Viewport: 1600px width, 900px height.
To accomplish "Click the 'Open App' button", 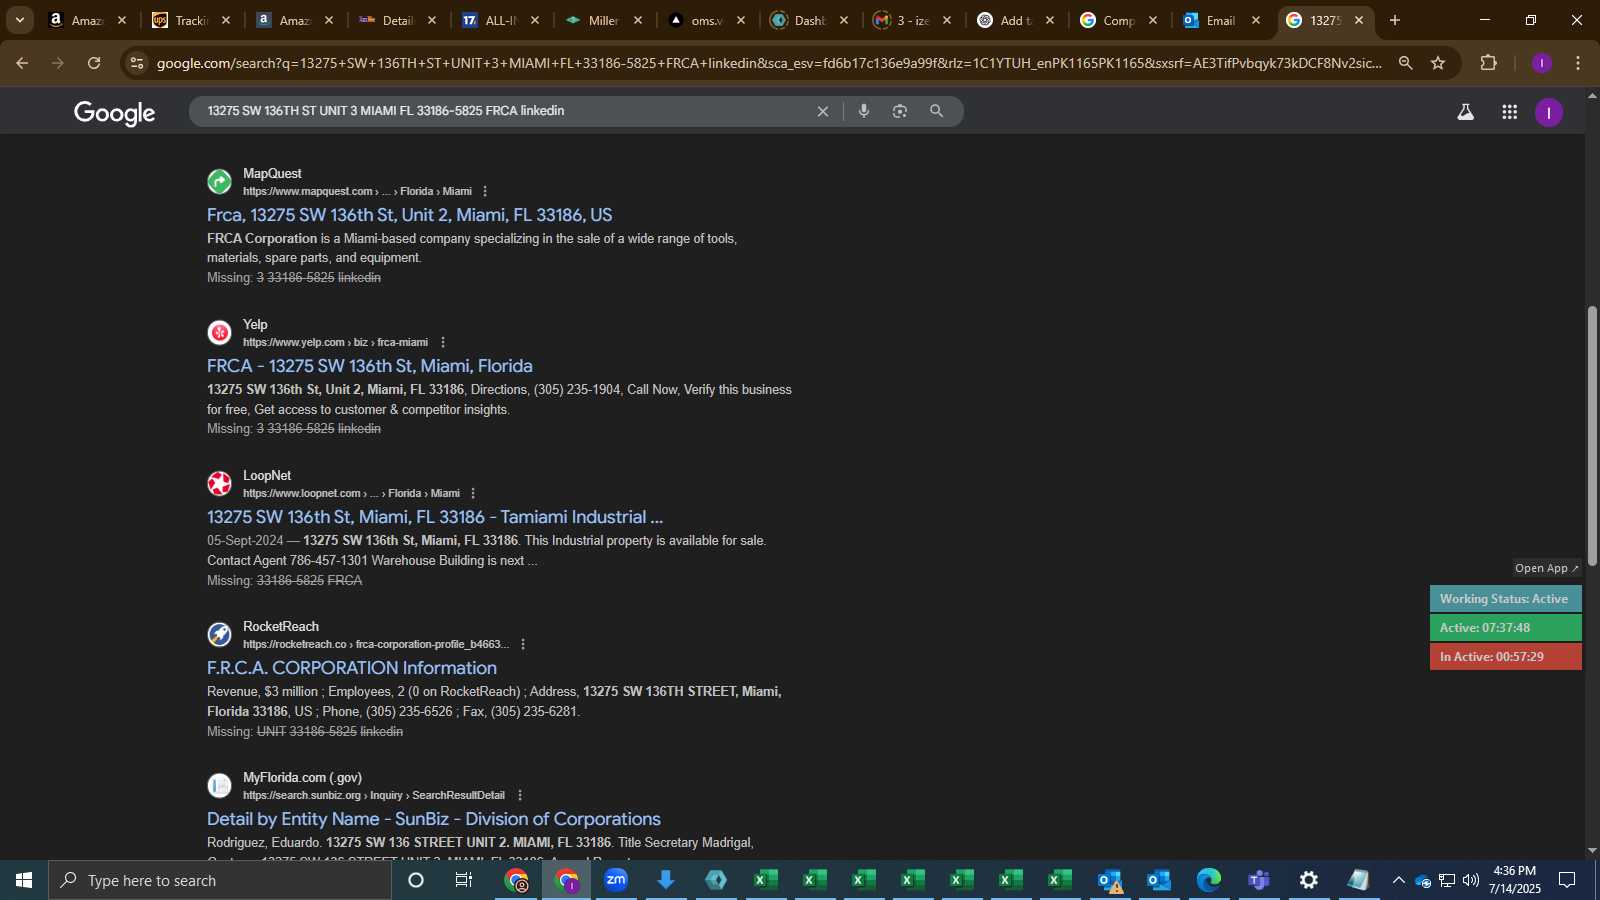I will tap(1546, 568).
